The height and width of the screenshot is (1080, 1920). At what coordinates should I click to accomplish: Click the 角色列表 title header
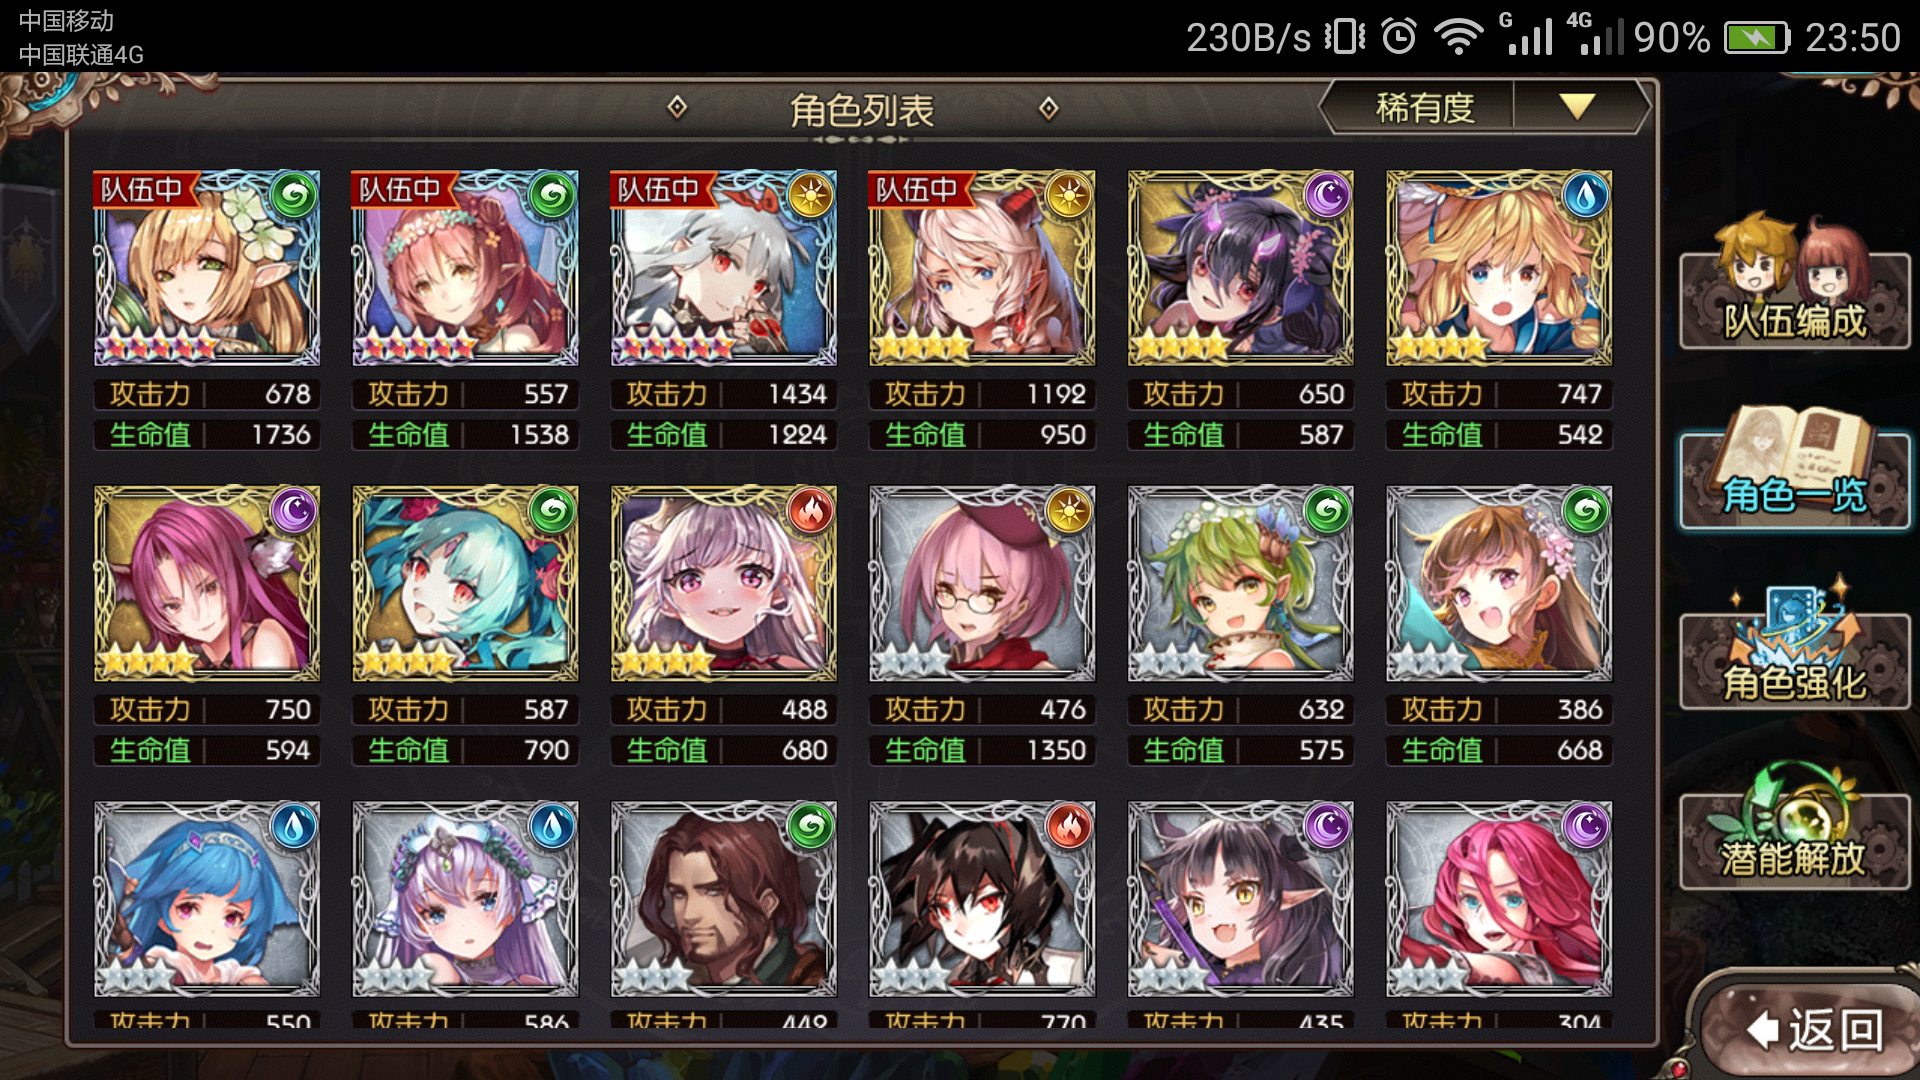(x=862, y=109)
